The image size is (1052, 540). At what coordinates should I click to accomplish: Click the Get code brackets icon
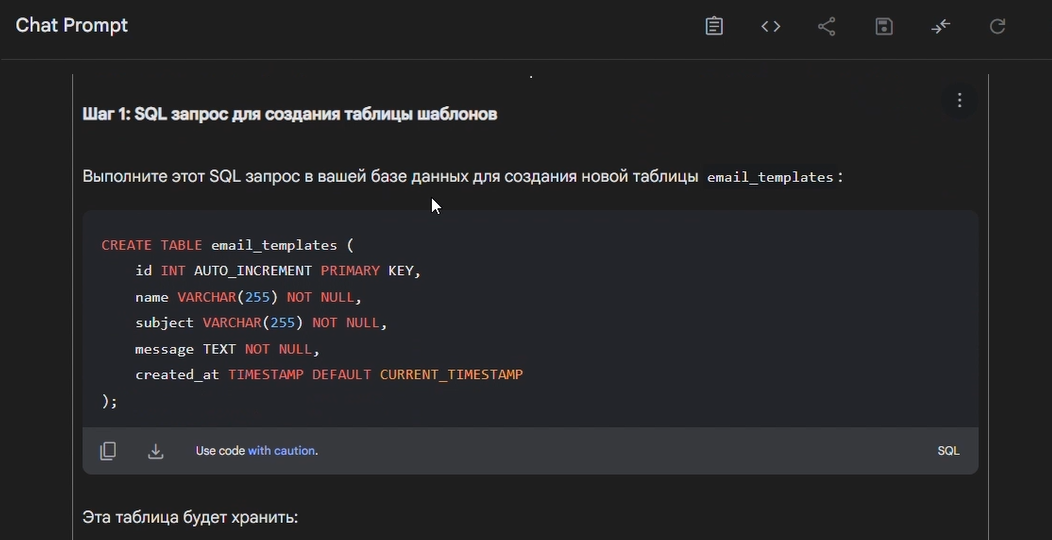770,26
